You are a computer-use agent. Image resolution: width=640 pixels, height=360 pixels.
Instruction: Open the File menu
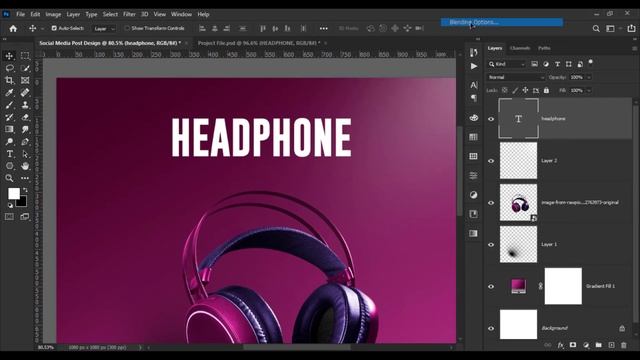click(20, 14)
